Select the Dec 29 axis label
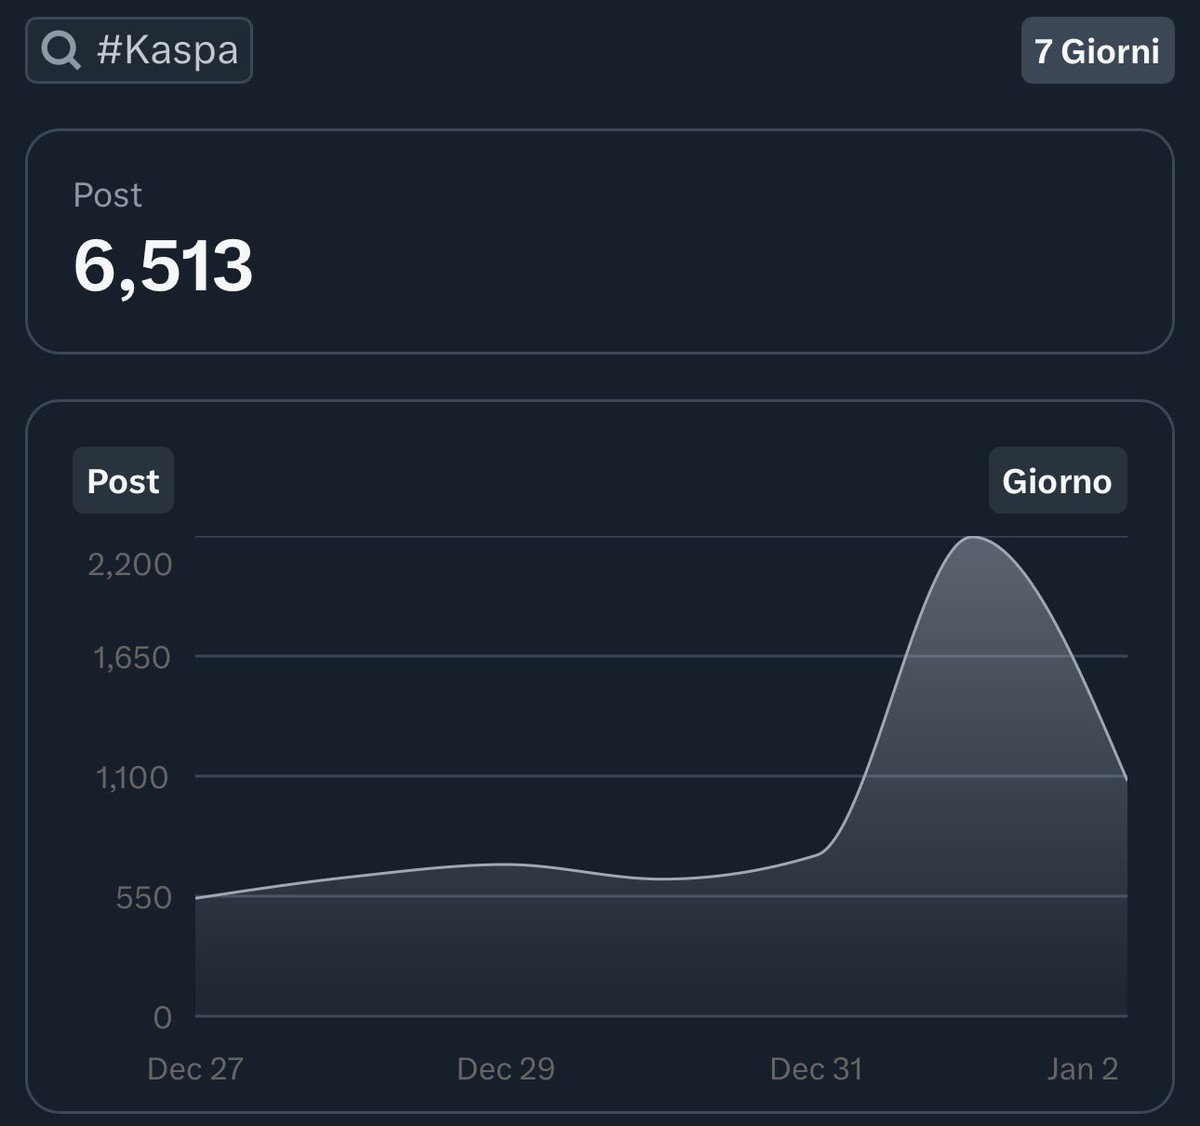Viewport: 1200px width, 1126px height. point(508,1068)
